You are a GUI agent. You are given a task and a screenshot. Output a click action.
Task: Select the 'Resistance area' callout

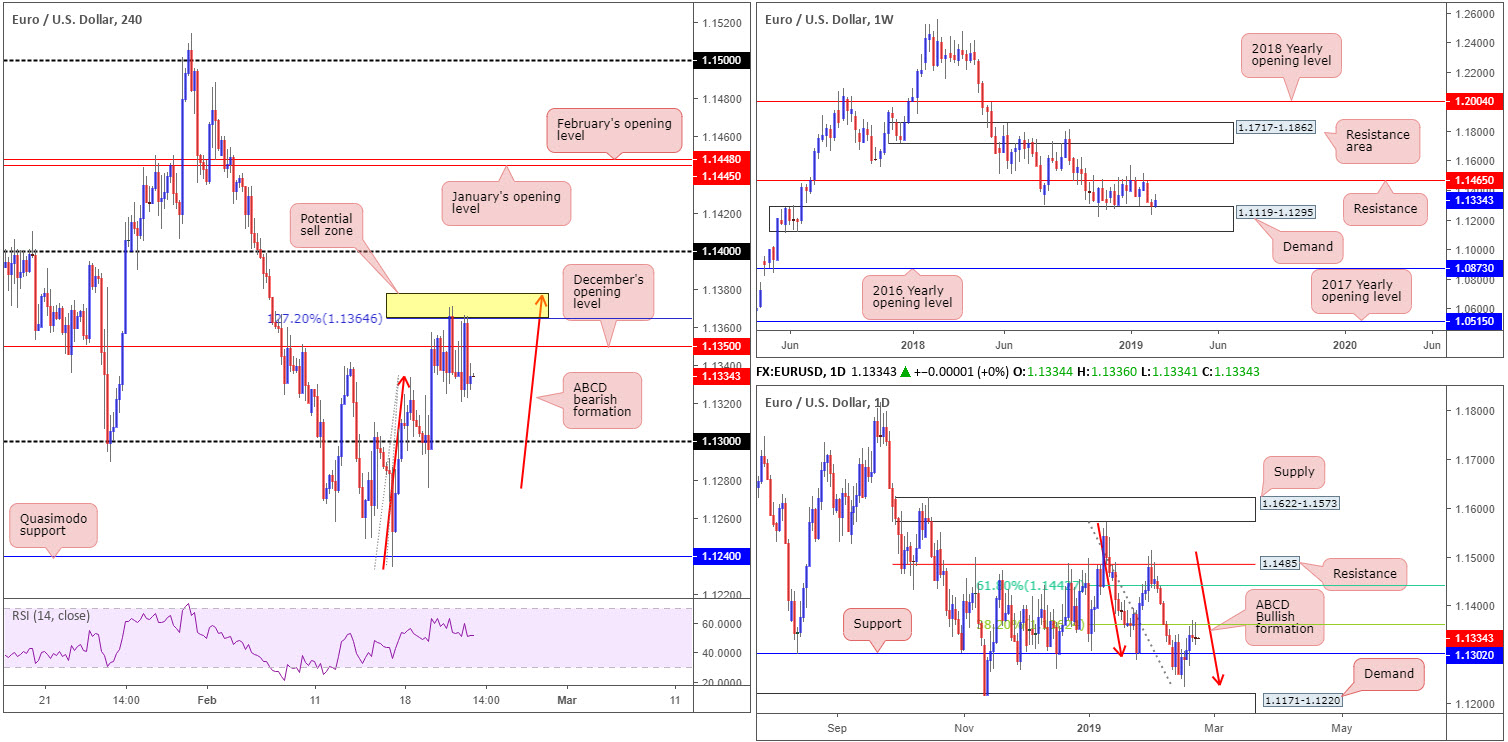[x=1377, y=142]
